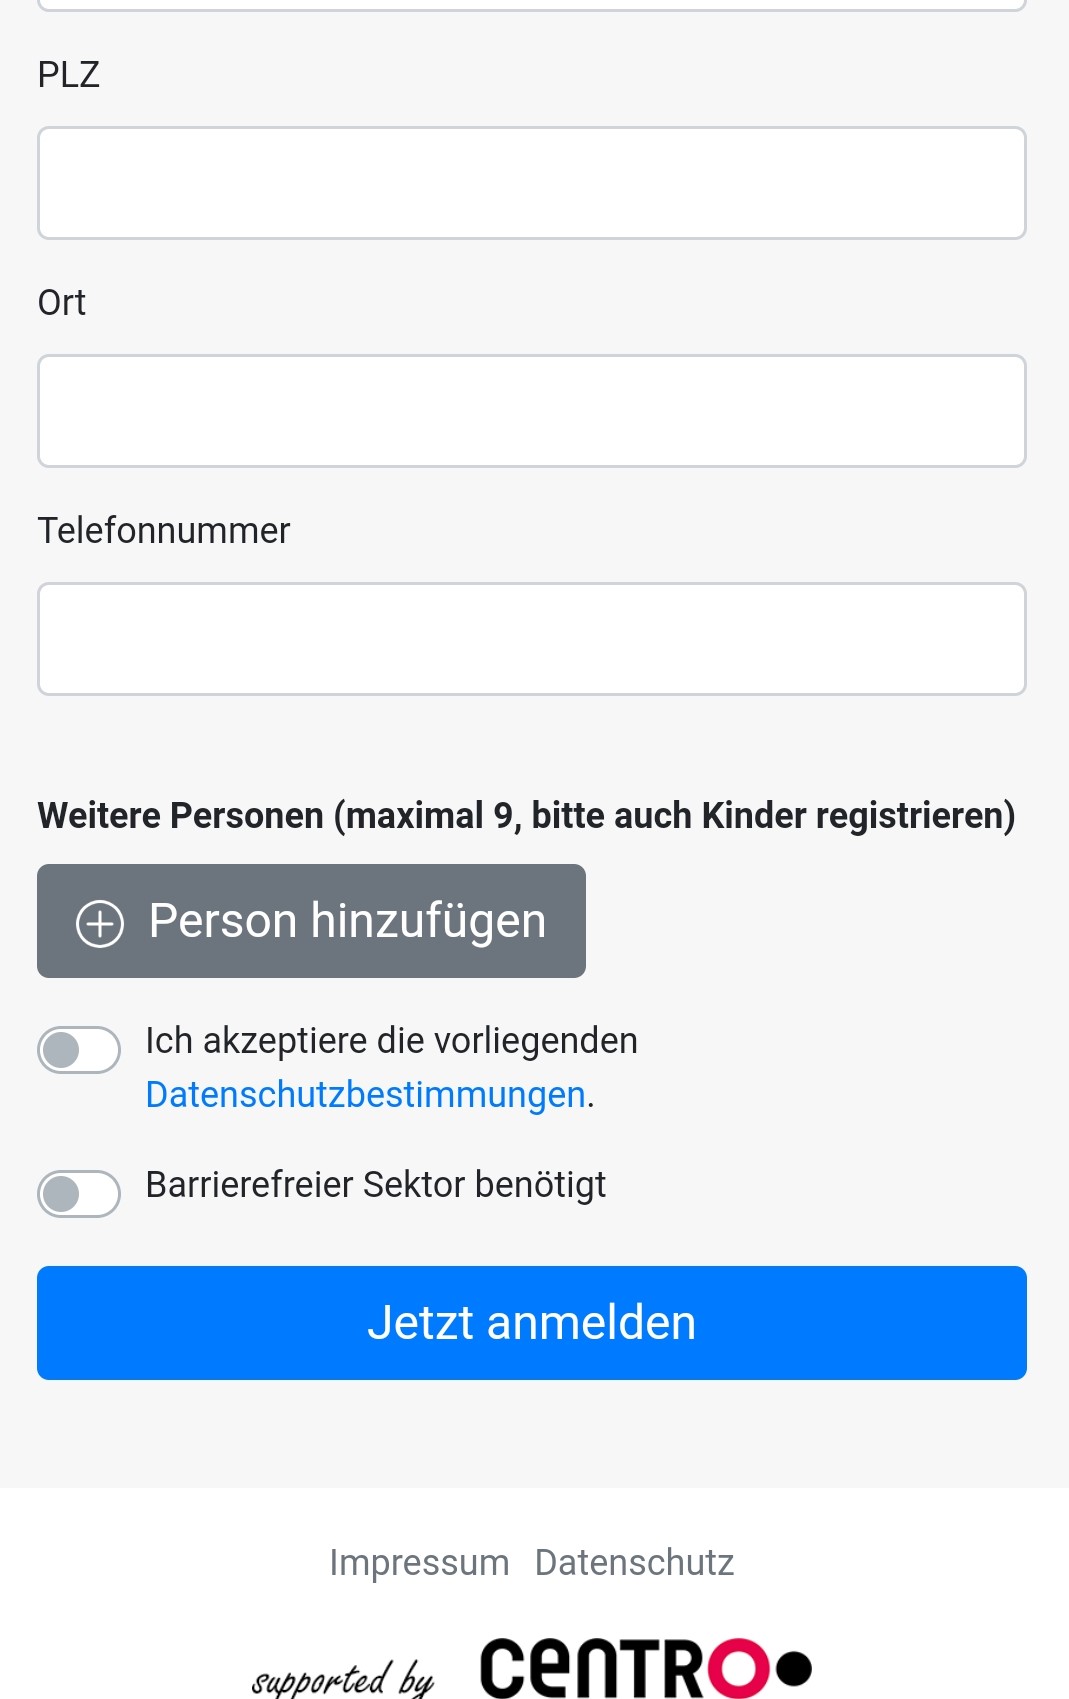
Task: Open the Impressum footer link
Action: coord(419,1562)
